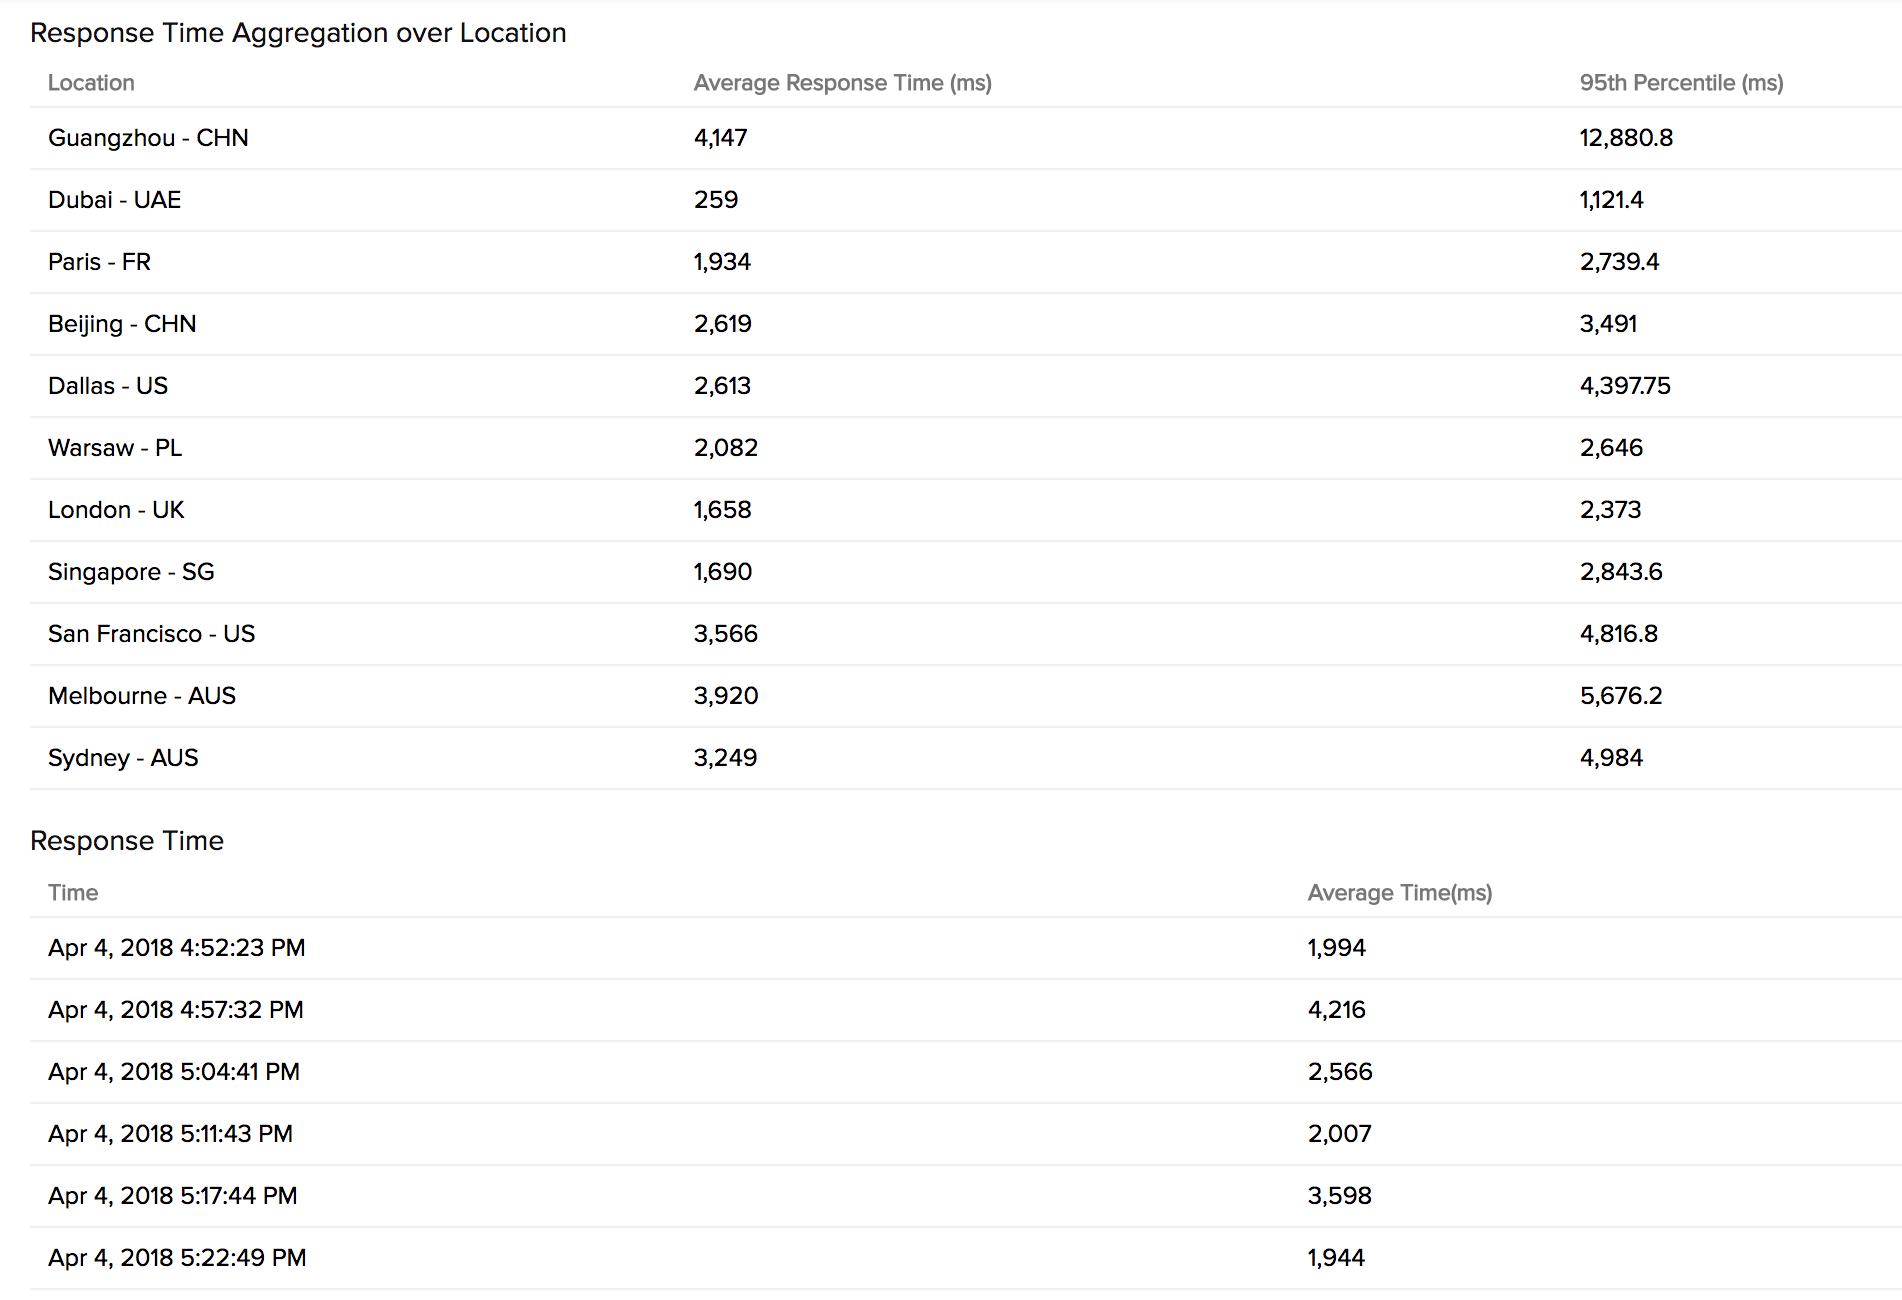Click the 12,880.8 percentile value
This screenshot has height=1300, width=1902.
coord(1626,138)
